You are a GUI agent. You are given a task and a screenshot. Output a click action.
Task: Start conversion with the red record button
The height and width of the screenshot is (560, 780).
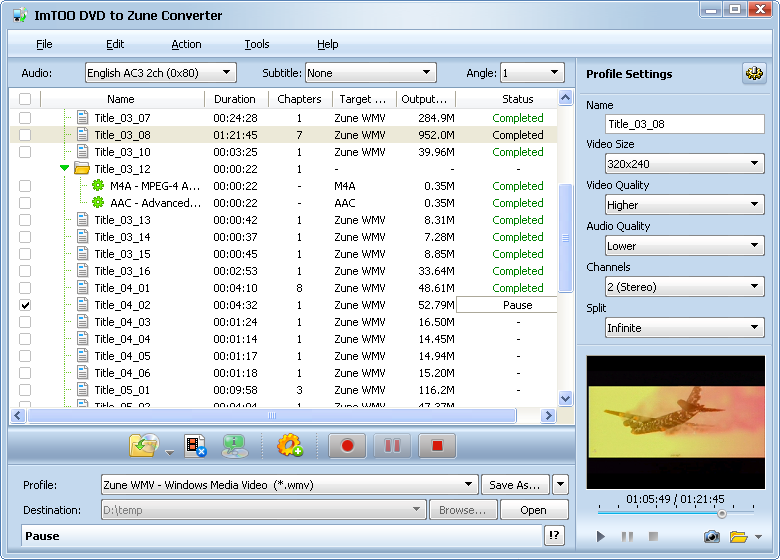347,446
